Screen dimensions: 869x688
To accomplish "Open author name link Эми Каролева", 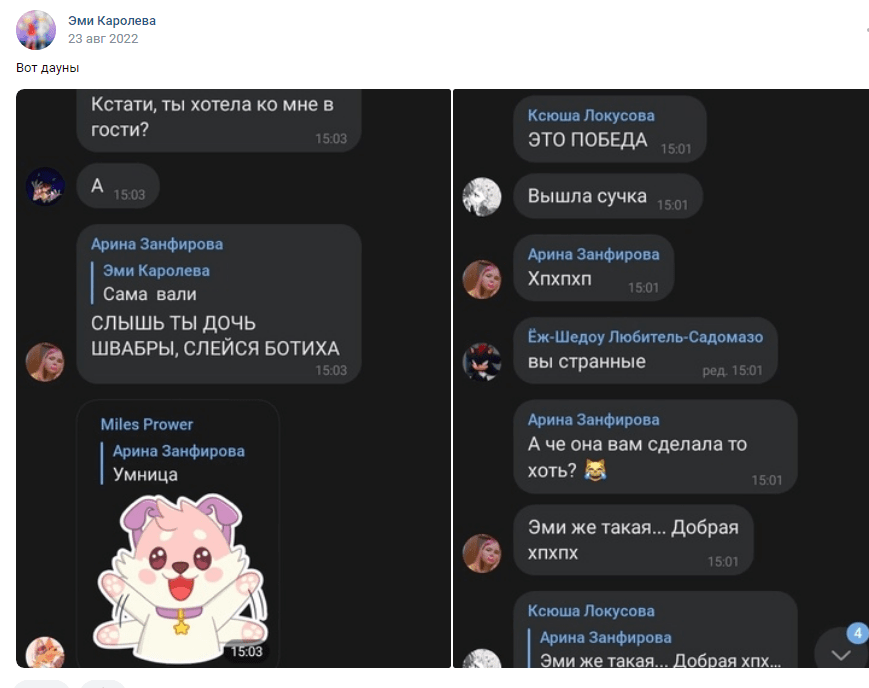I will (112, 21).
